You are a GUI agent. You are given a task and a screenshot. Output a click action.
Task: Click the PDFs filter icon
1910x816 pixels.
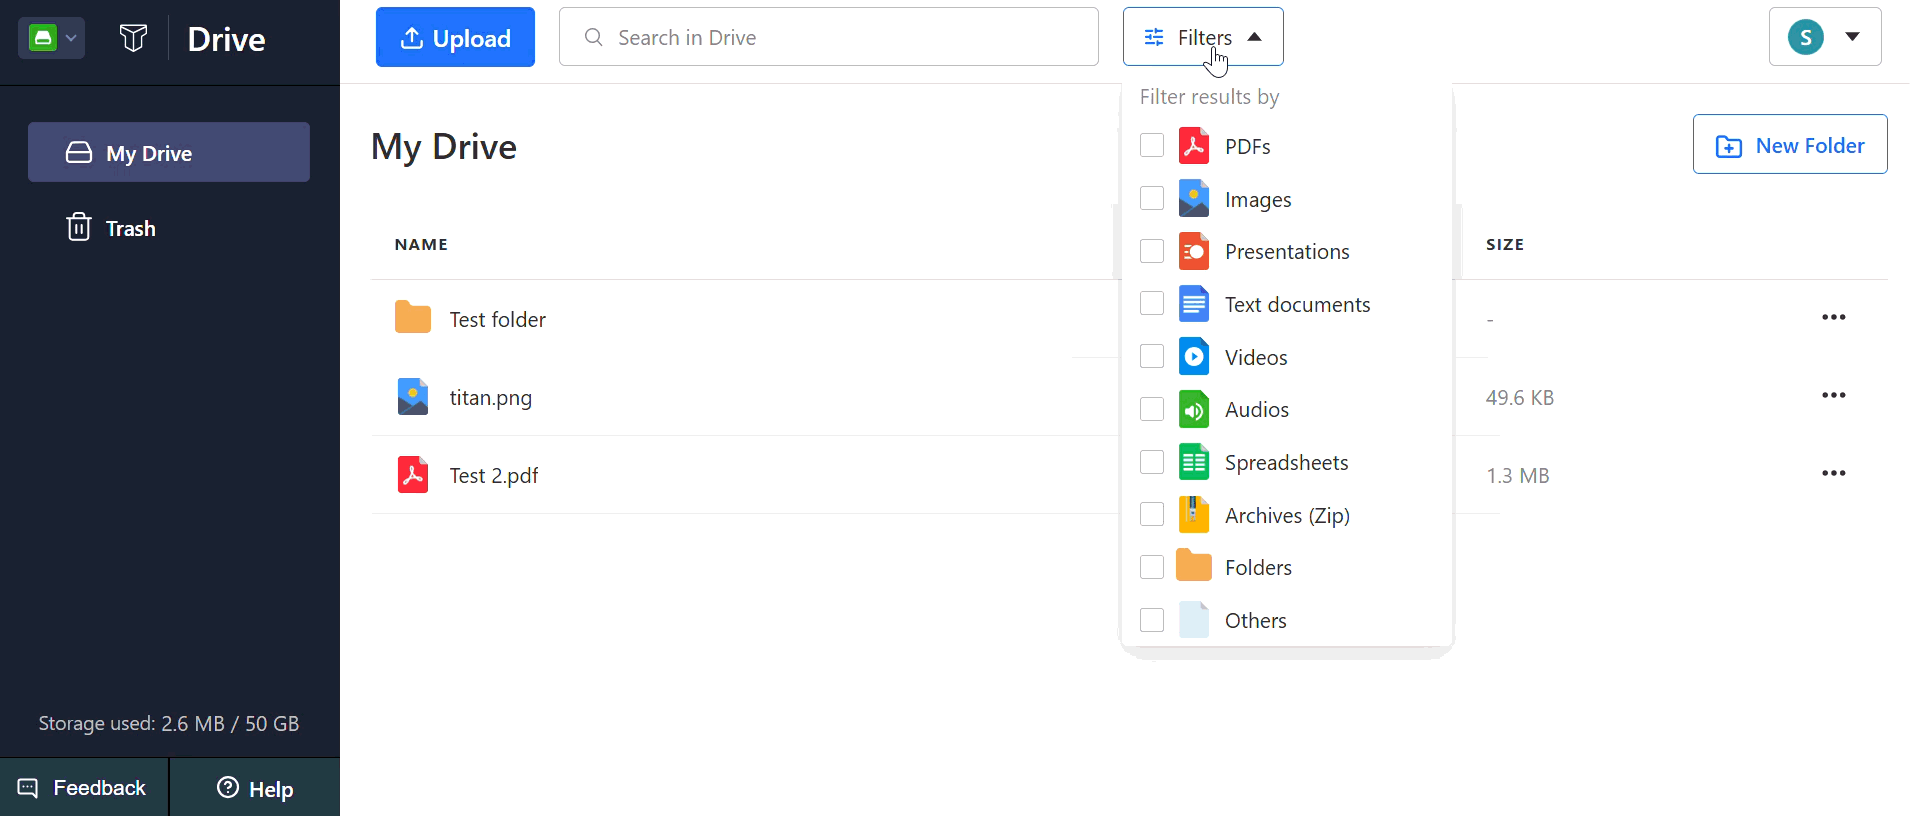pos(1194,146)
